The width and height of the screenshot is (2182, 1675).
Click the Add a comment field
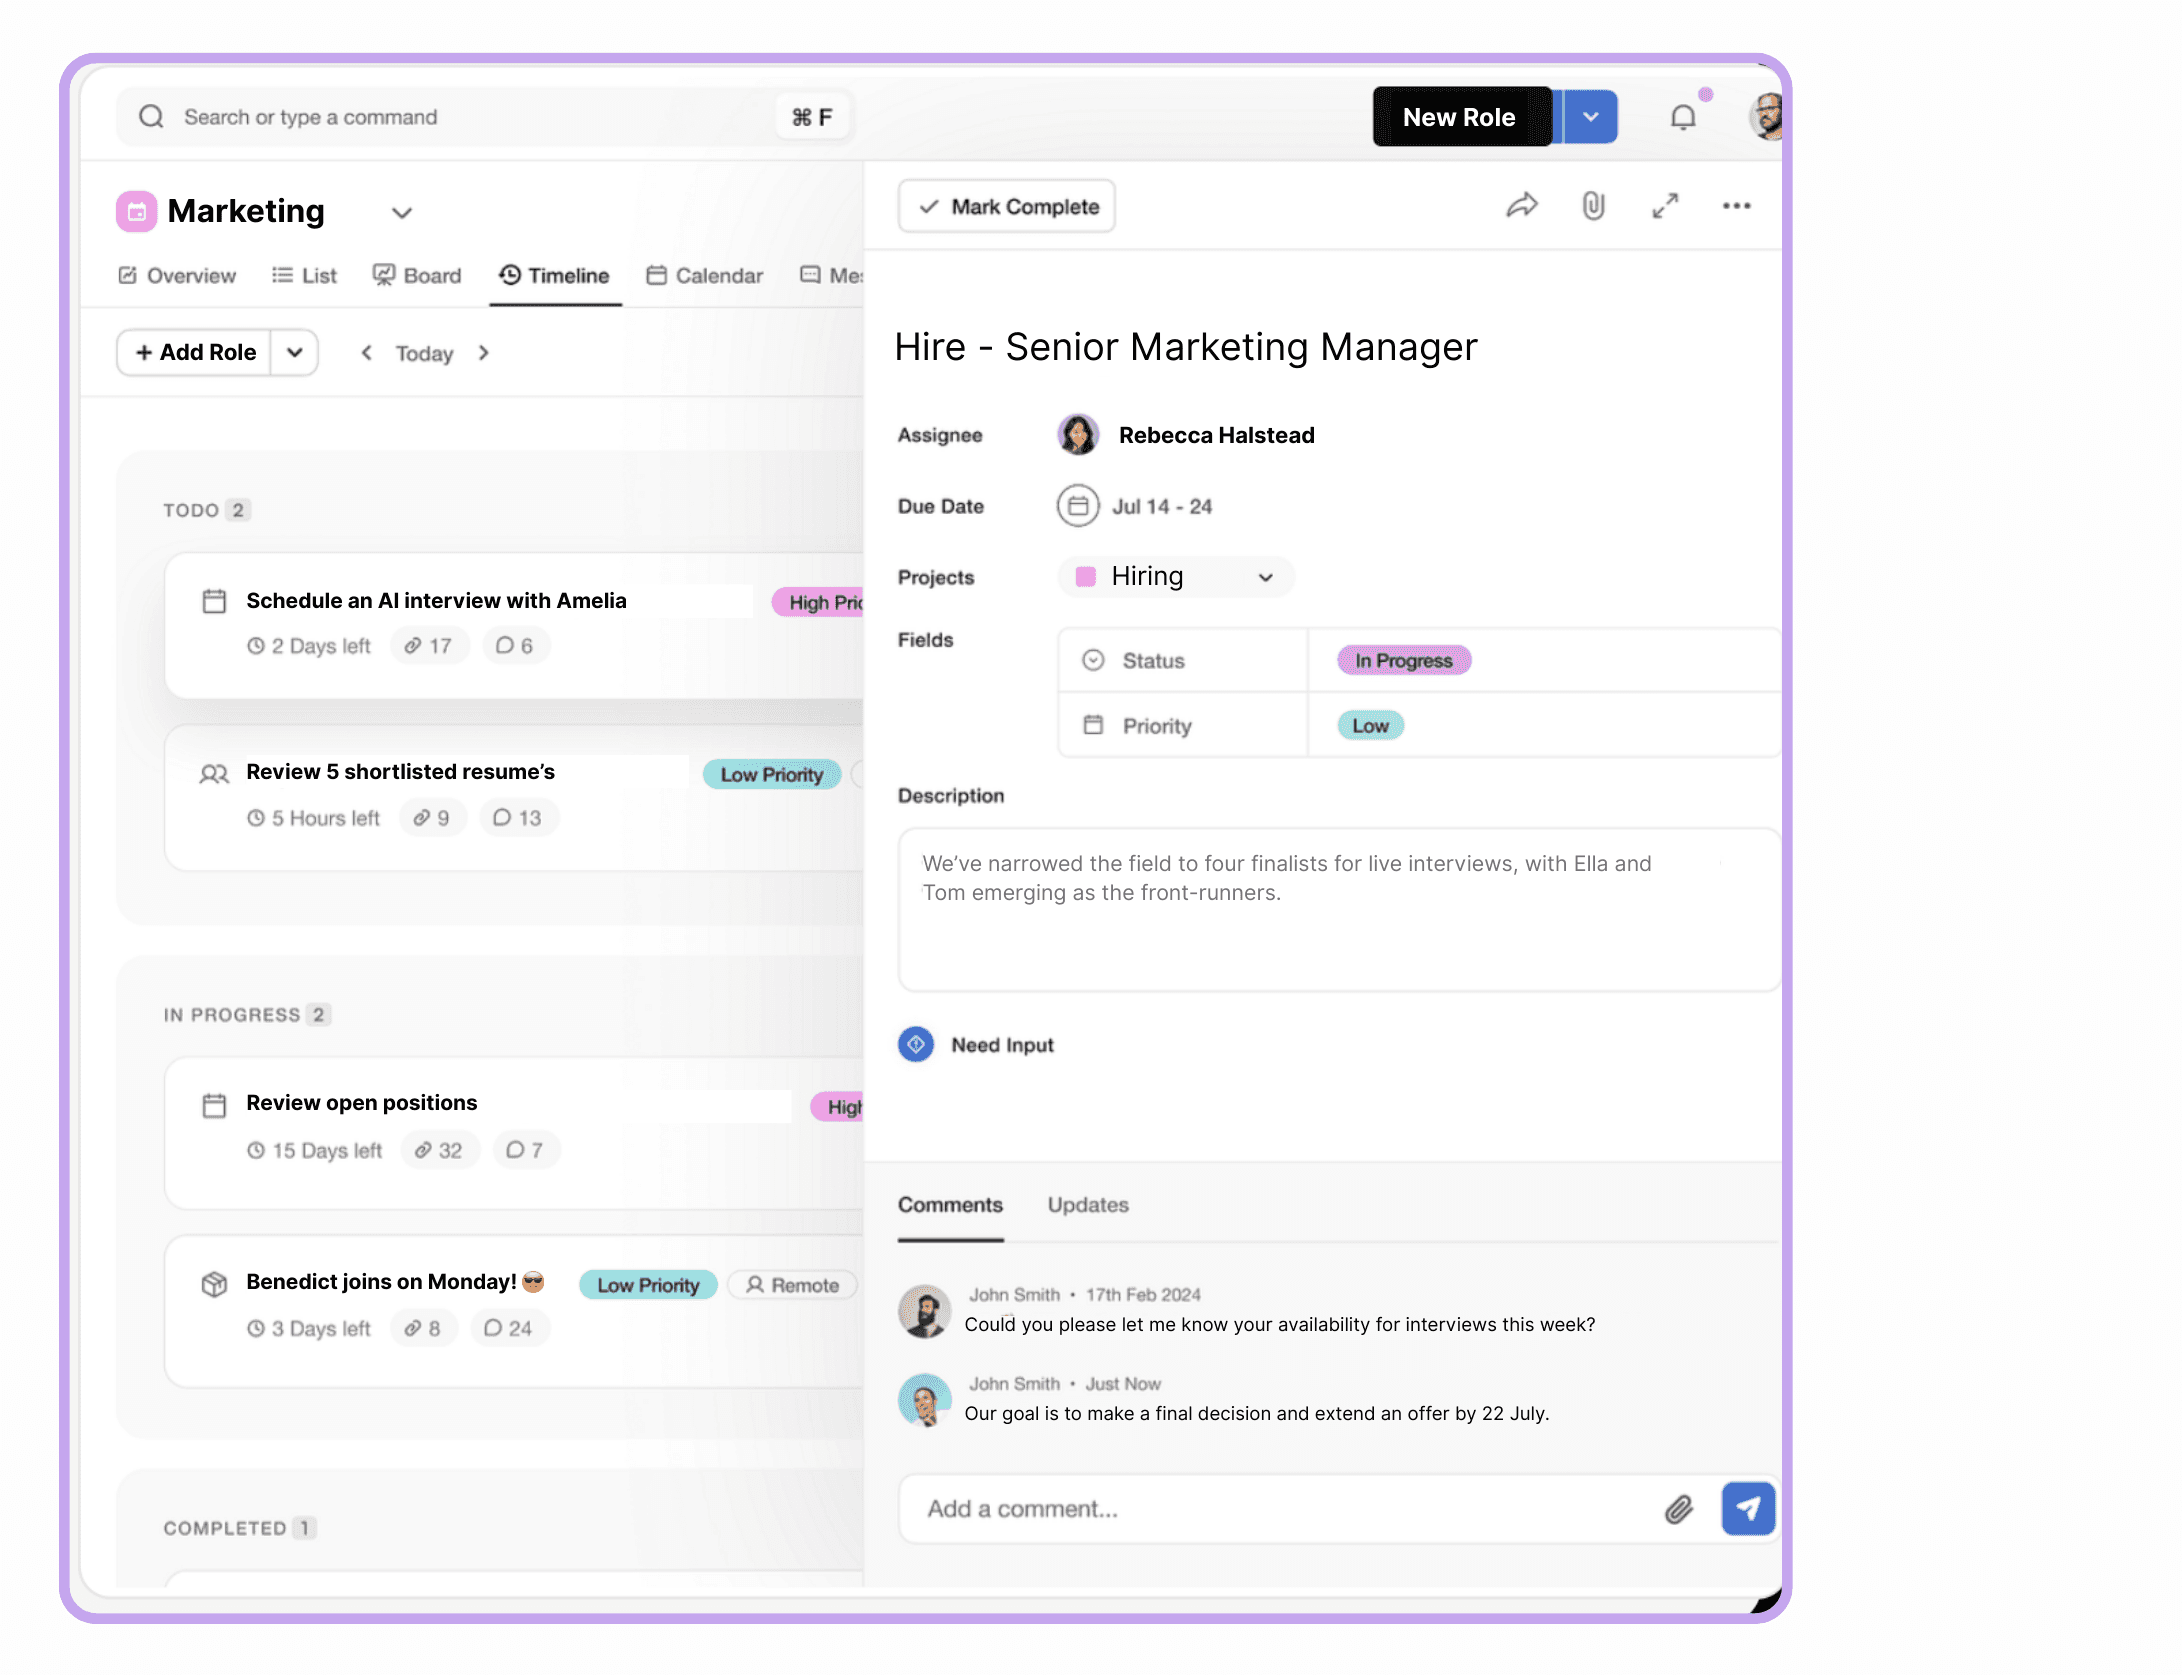click(1280, 1508)
